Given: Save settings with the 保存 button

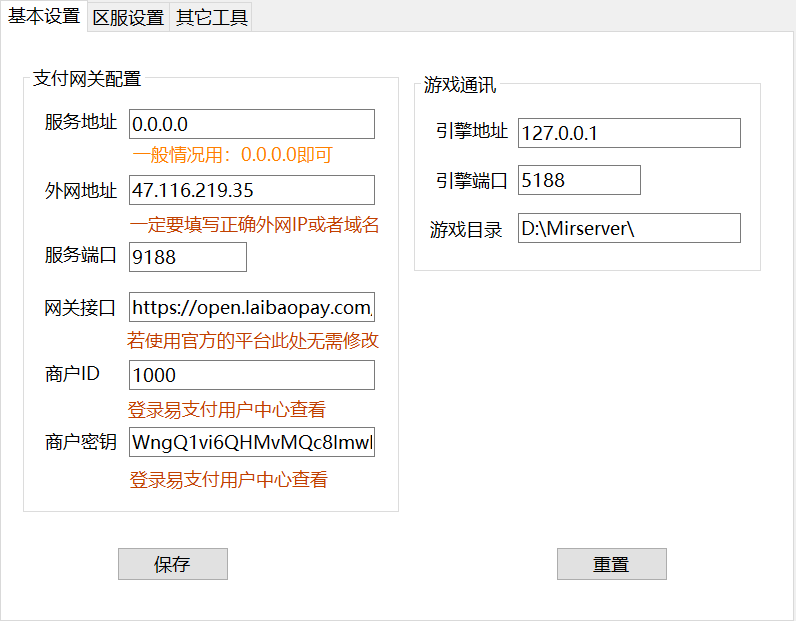Looking at the screenshot, I should 173,564.
